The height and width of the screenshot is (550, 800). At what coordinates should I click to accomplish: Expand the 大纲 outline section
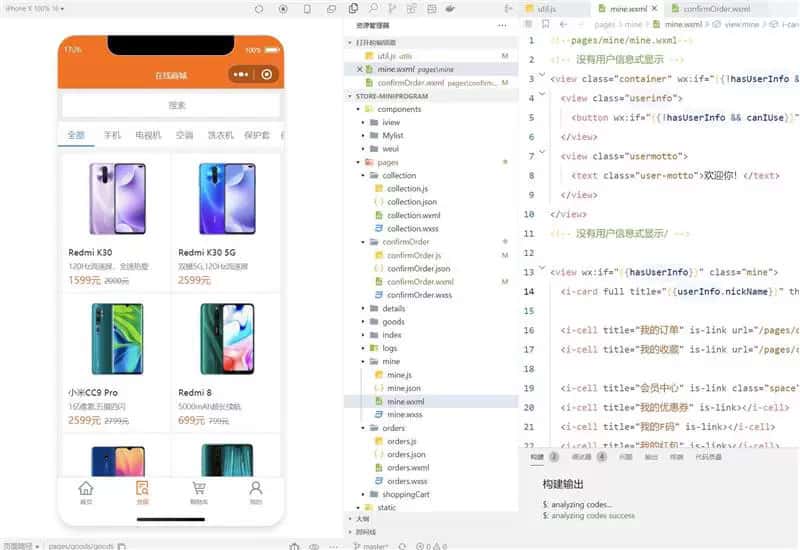tap(362, 518)
